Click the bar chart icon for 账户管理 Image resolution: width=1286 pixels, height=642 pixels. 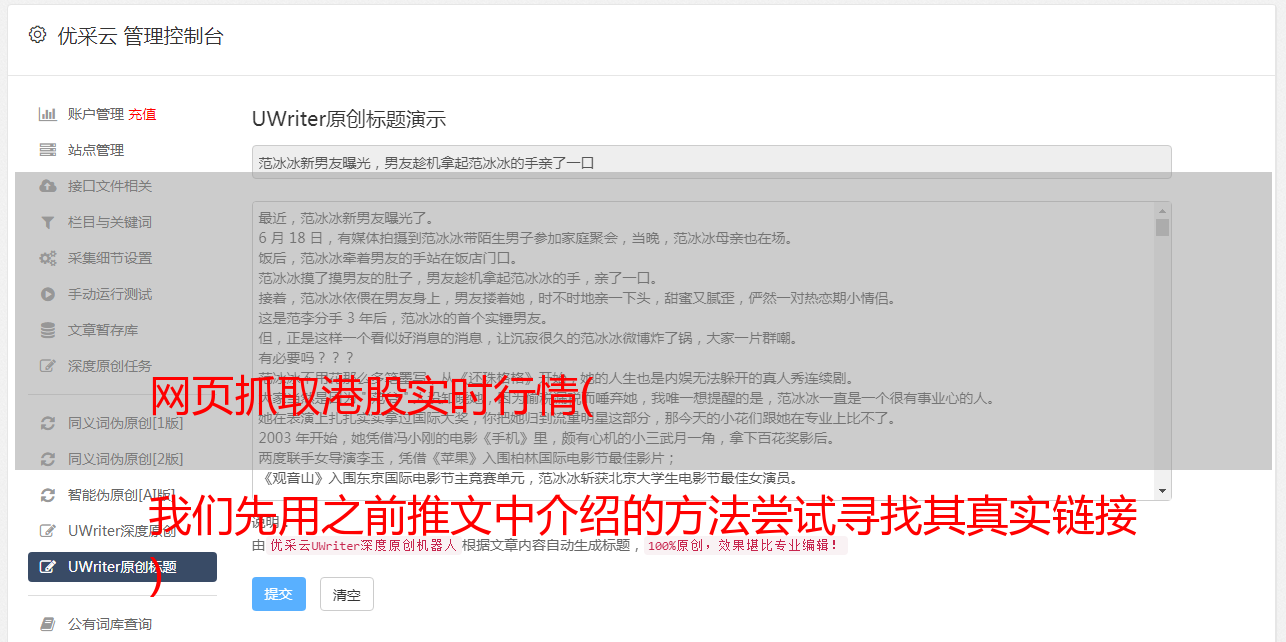[x=47, y=114]
